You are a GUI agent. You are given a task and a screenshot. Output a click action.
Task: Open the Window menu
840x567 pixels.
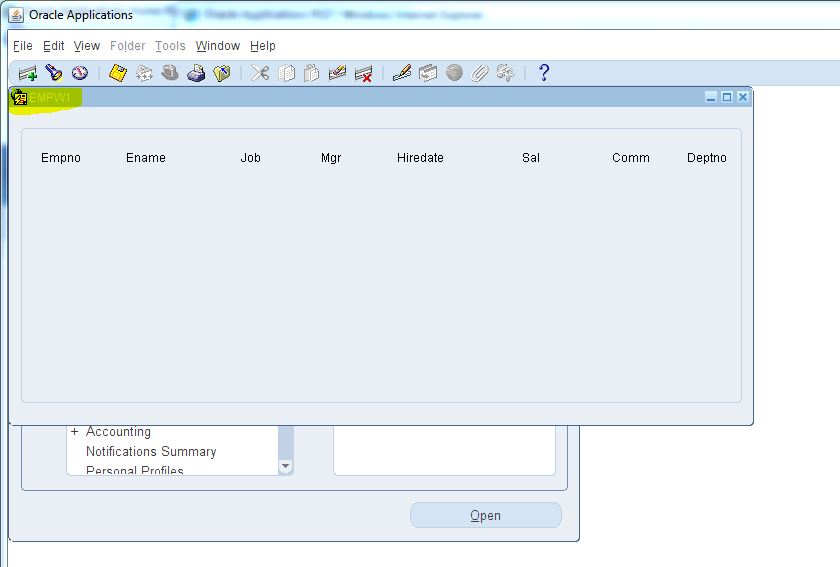point(218,46)
